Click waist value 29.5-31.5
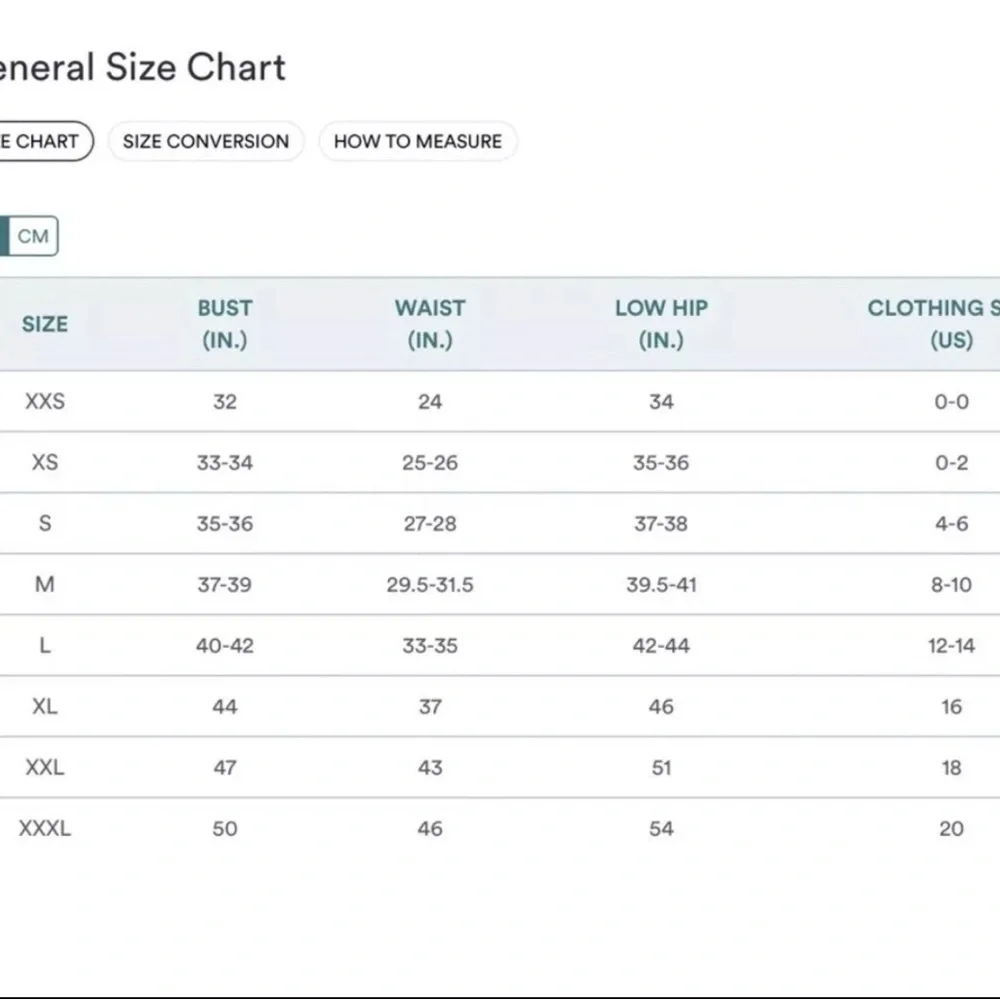The image size is (1000, 1000). pos(430,584)
